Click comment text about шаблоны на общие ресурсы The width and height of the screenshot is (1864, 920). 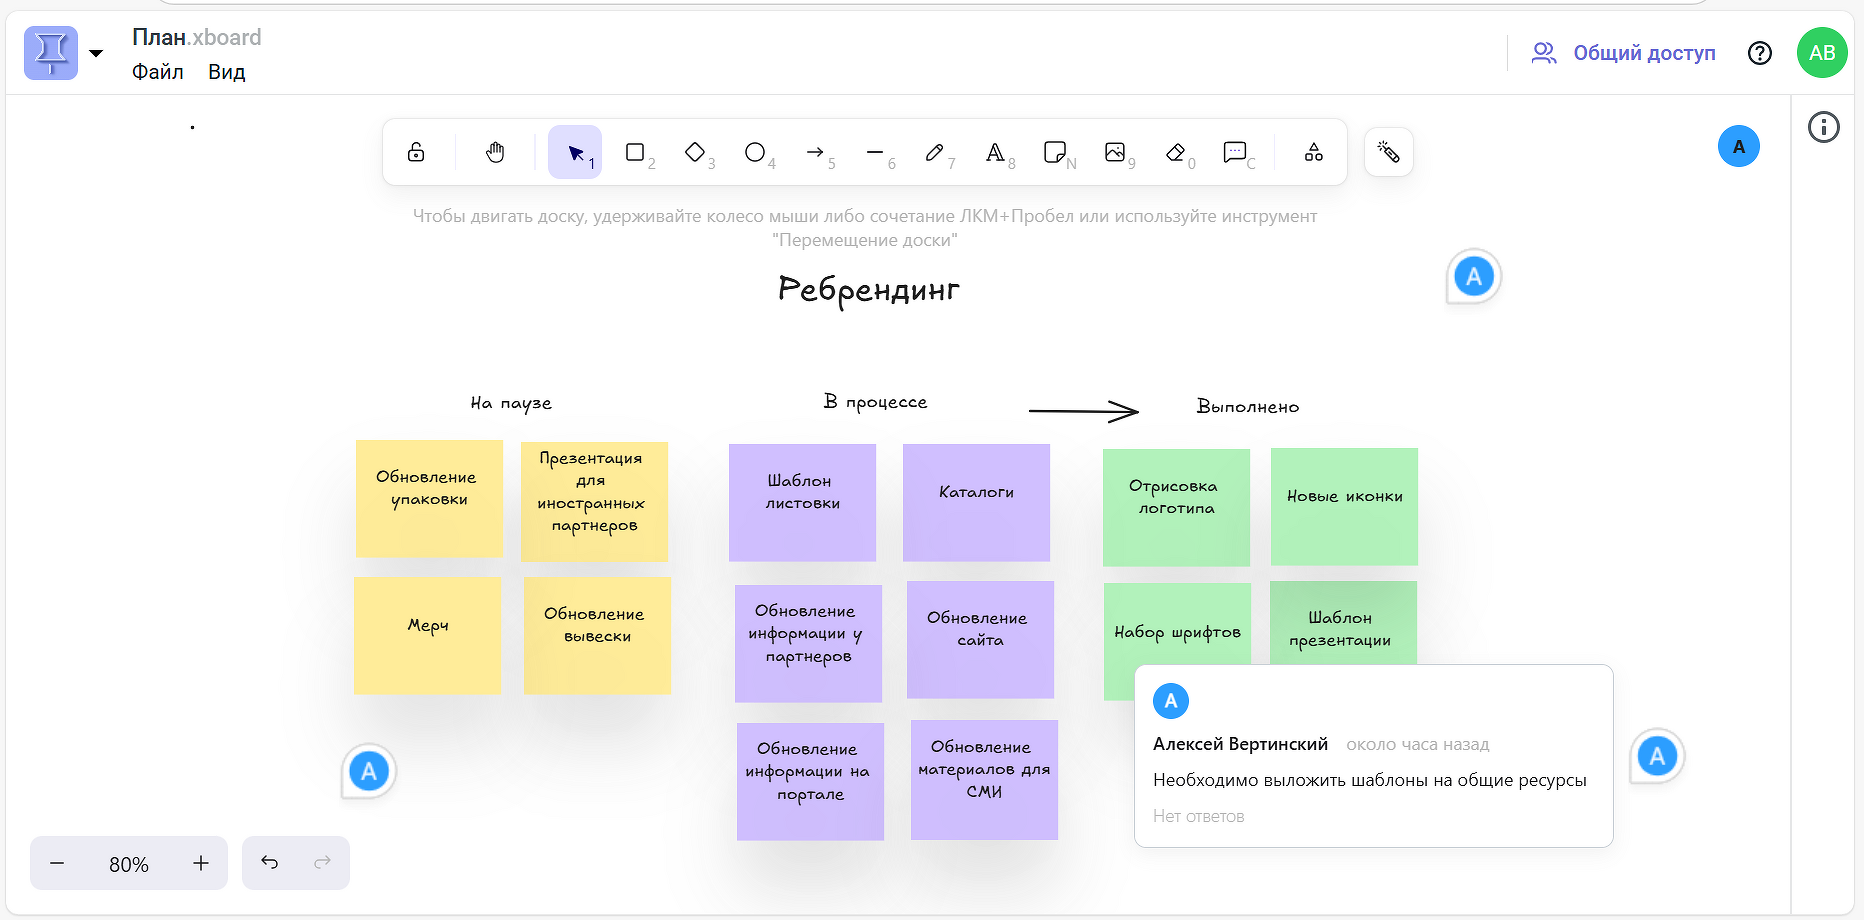click(1370, 780)
